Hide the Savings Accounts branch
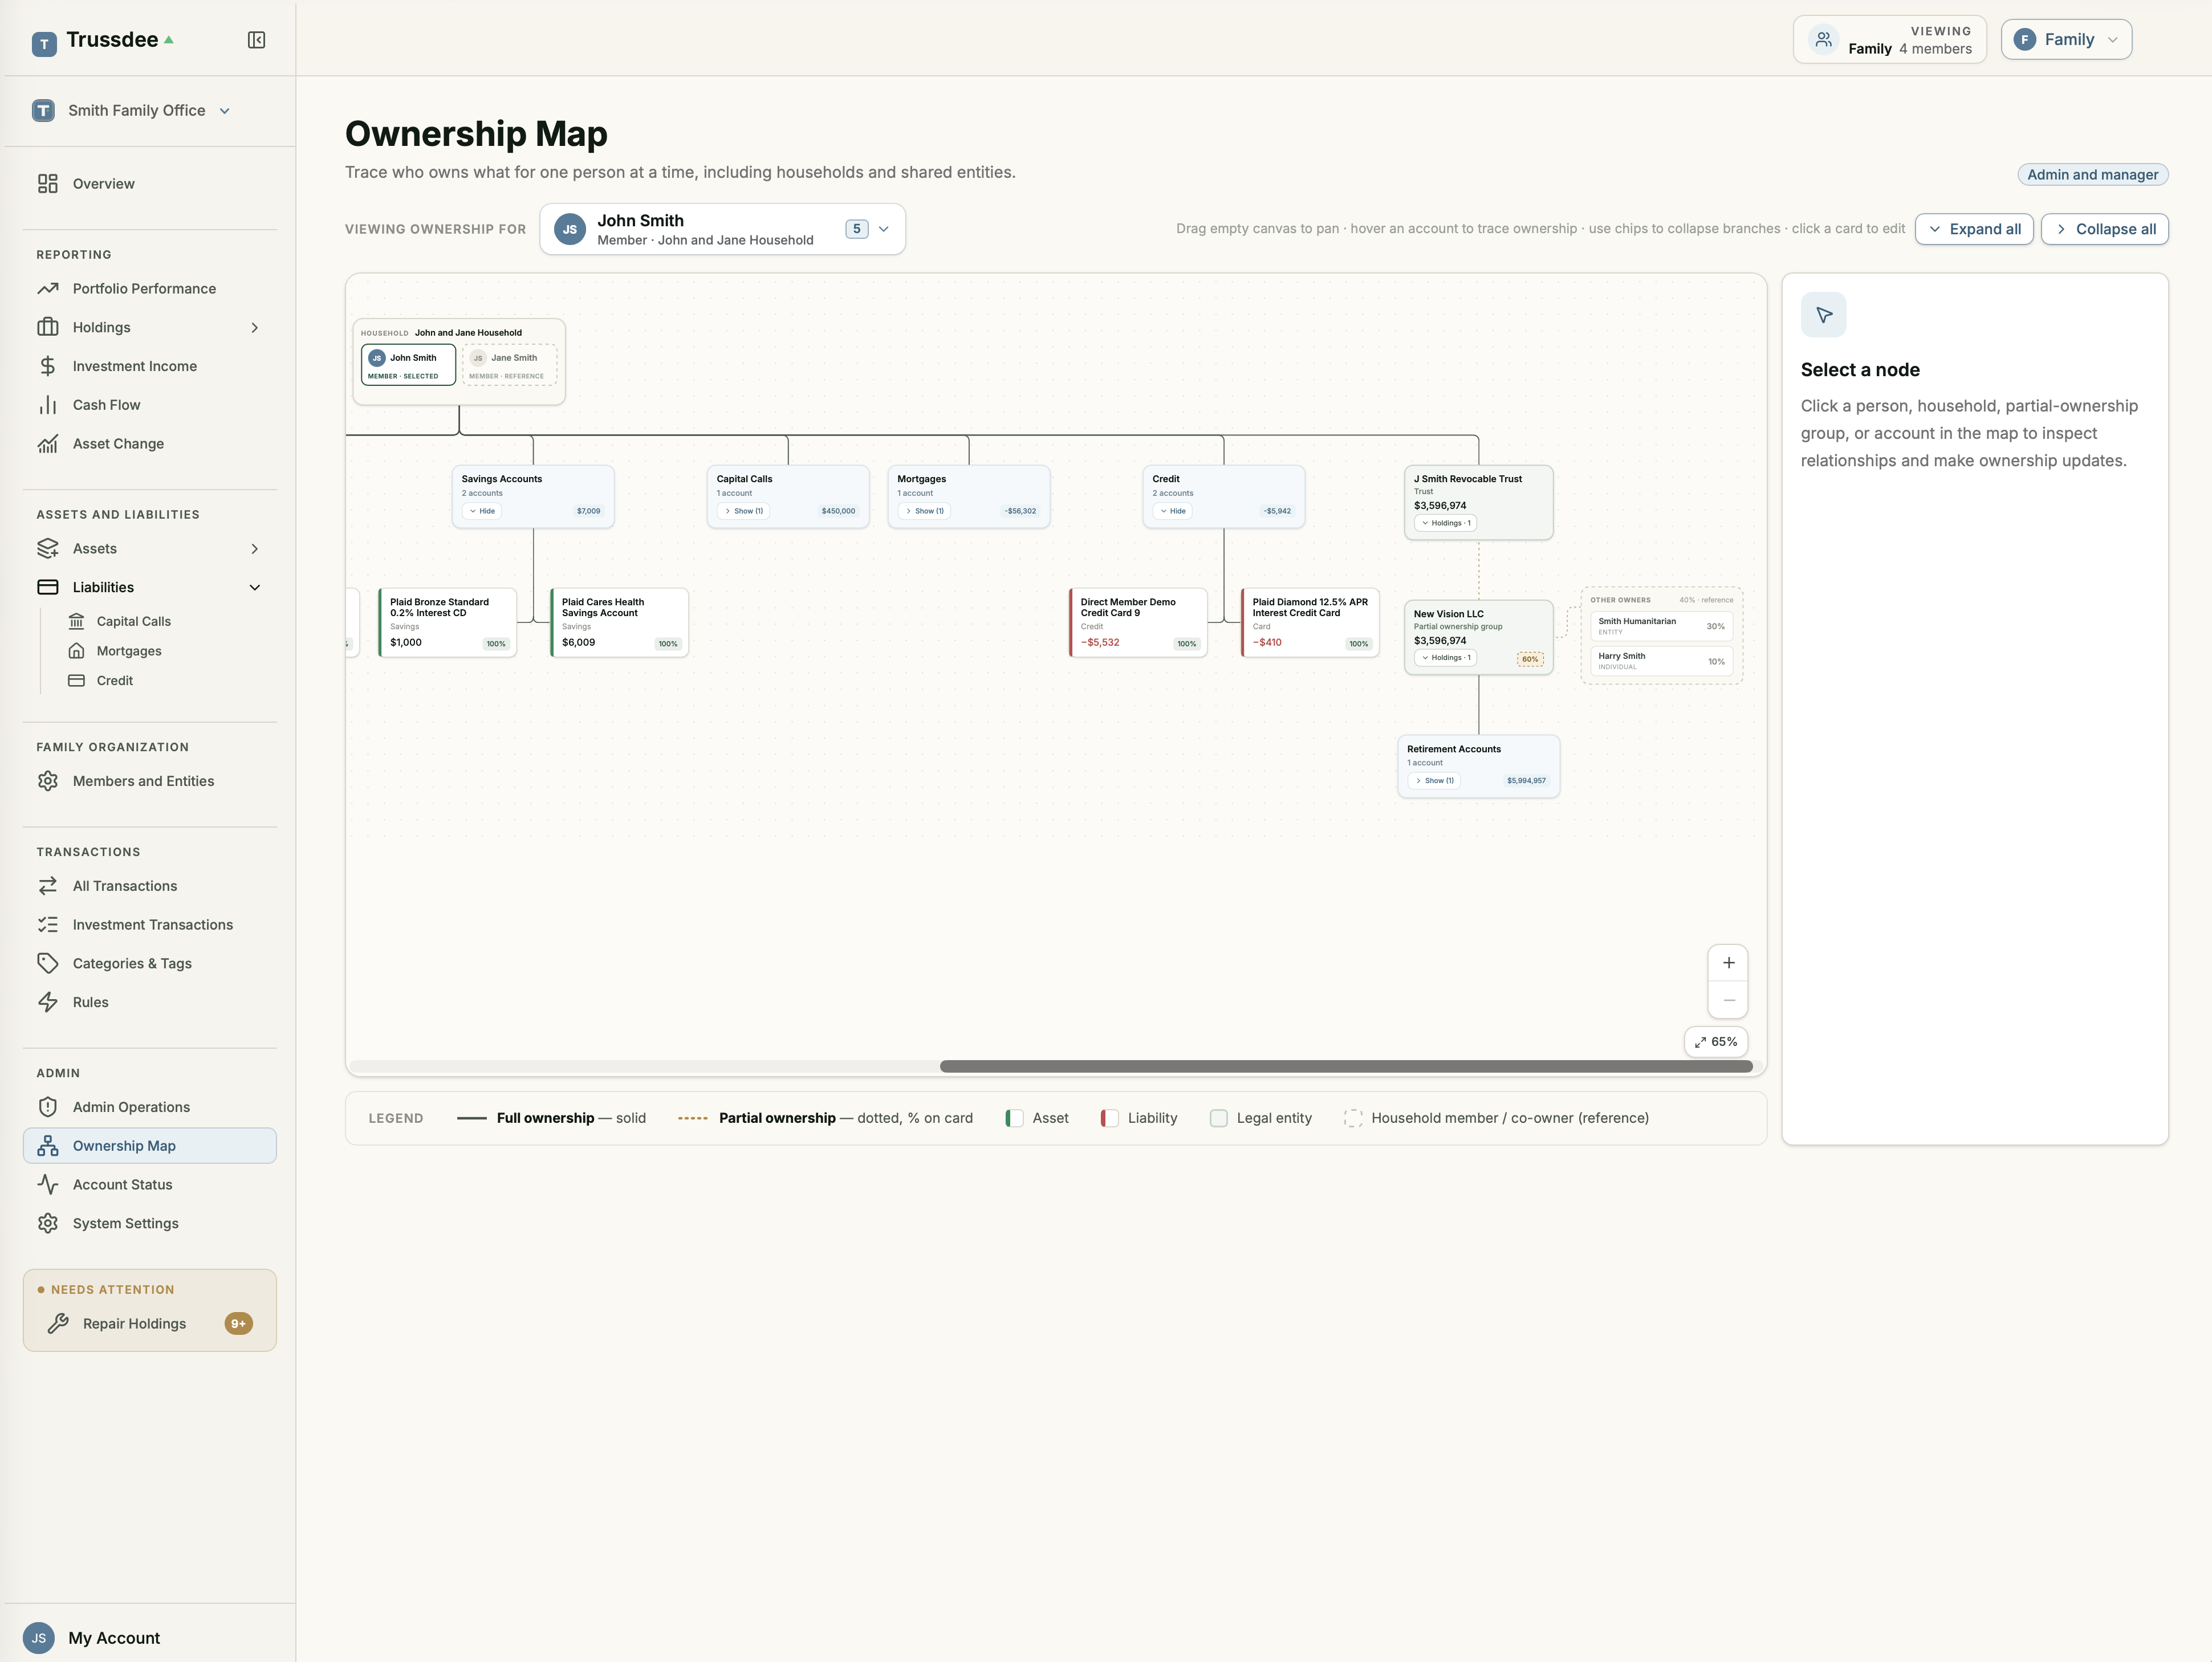Image resolution: width=2212 pixels, height=1662 pixels. [x=483, y=511]
